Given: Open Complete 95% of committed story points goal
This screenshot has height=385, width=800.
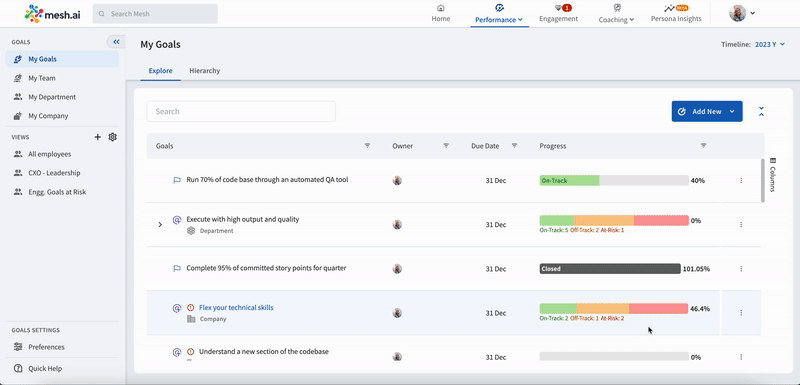Looking at the screenshot, I should (x=266, y=268).
